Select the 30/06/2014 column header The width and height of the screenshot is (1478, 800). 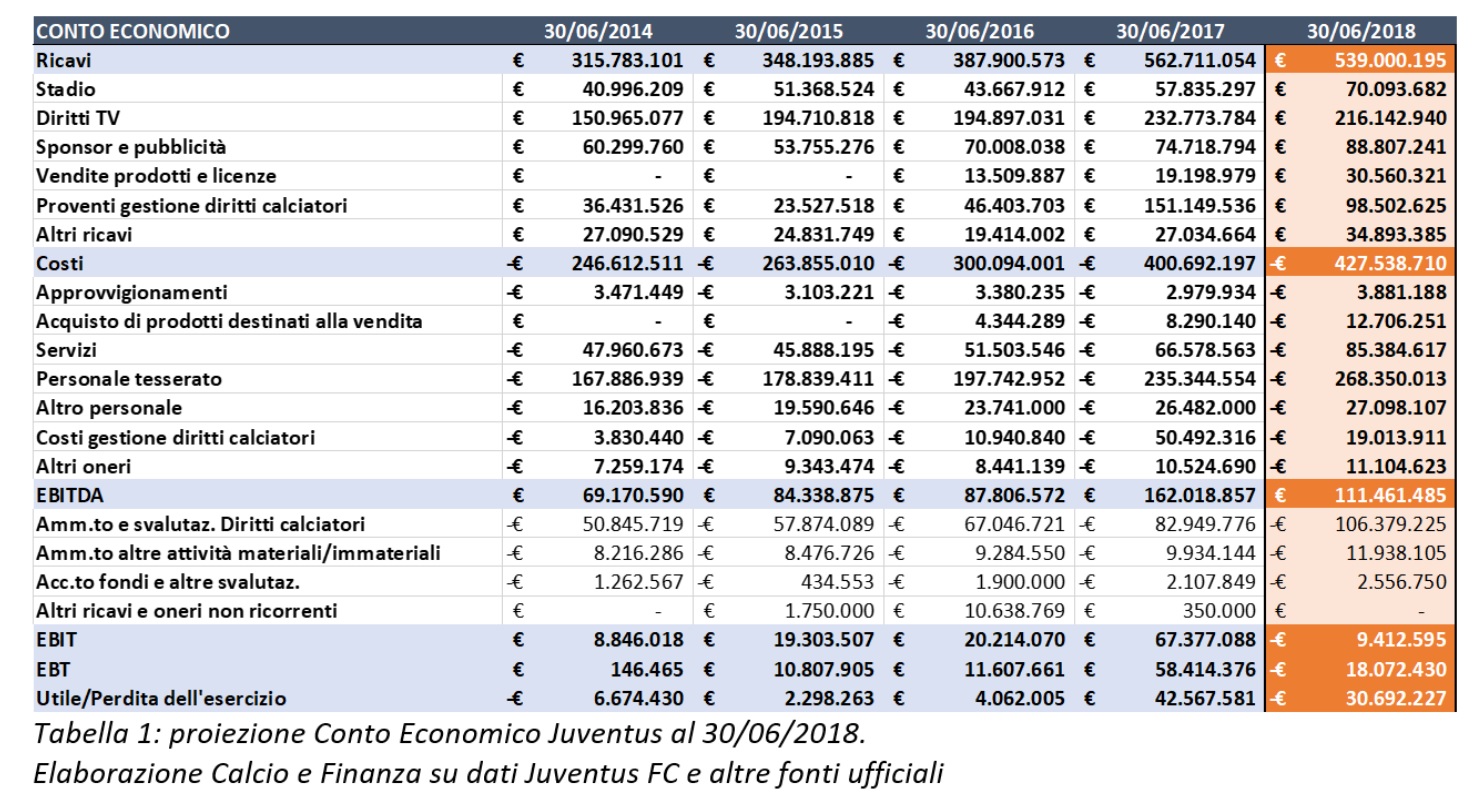click(x=597, y=31)
